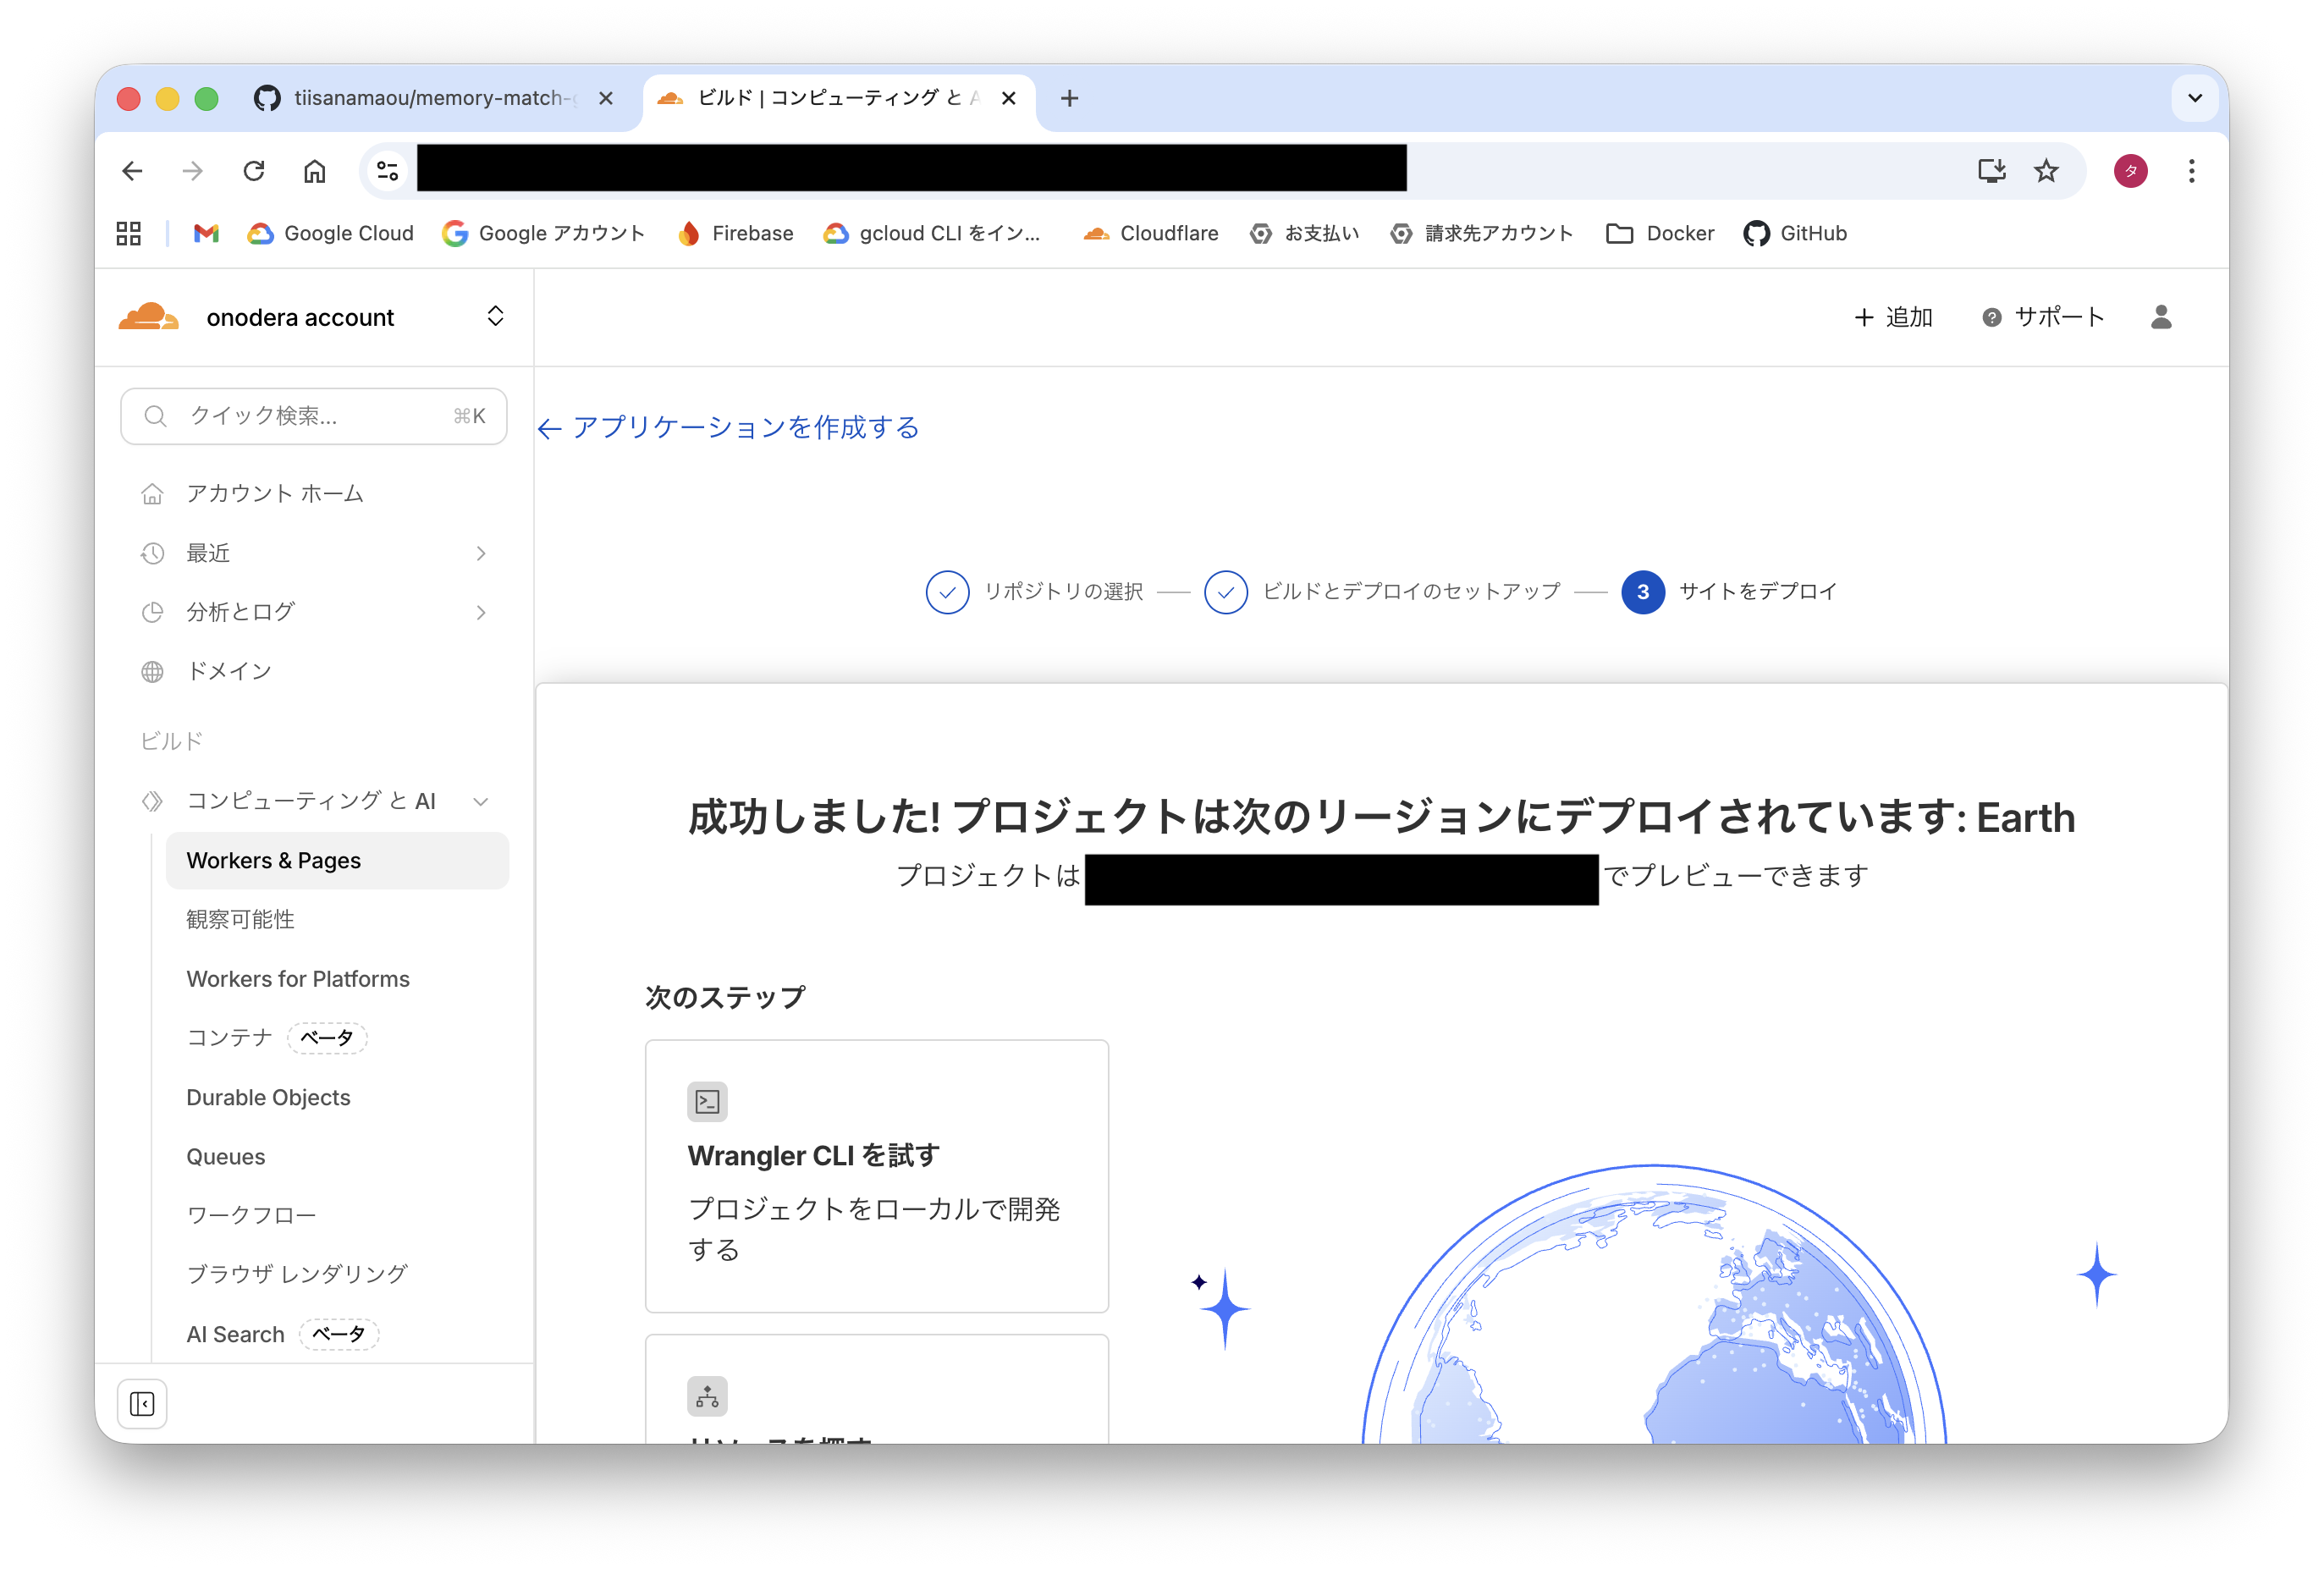Expand the 最近 sidebar section
This screenshot has height=1569, width=2324.
(x=481, y=553)
